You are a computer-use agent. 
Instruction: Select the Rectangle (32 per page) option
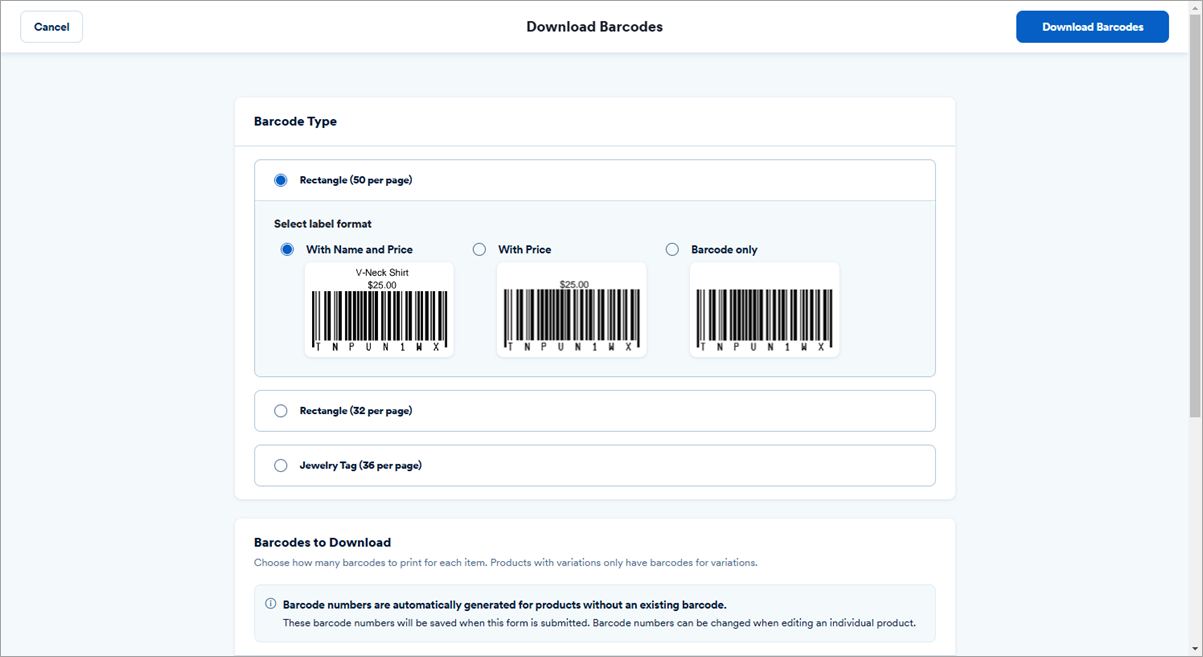click(x=281, y=410)
